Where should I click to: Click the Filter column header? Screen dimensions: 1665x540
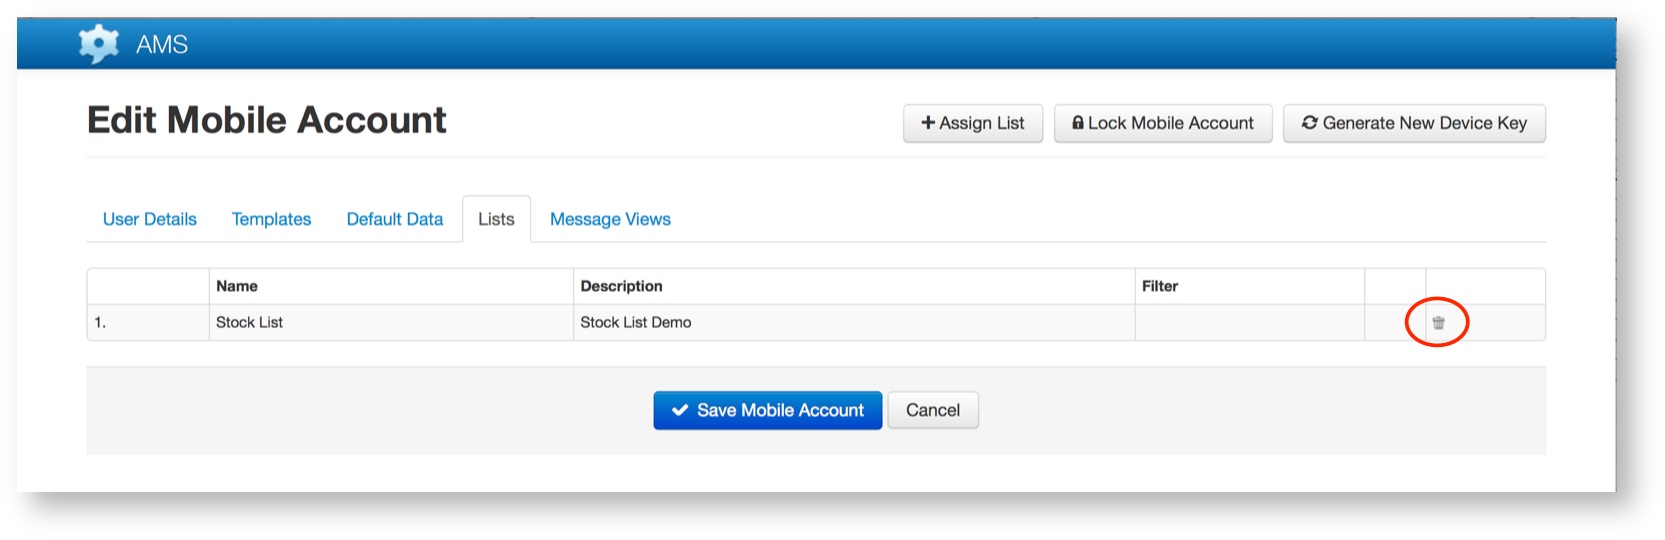click(1160, 286)
